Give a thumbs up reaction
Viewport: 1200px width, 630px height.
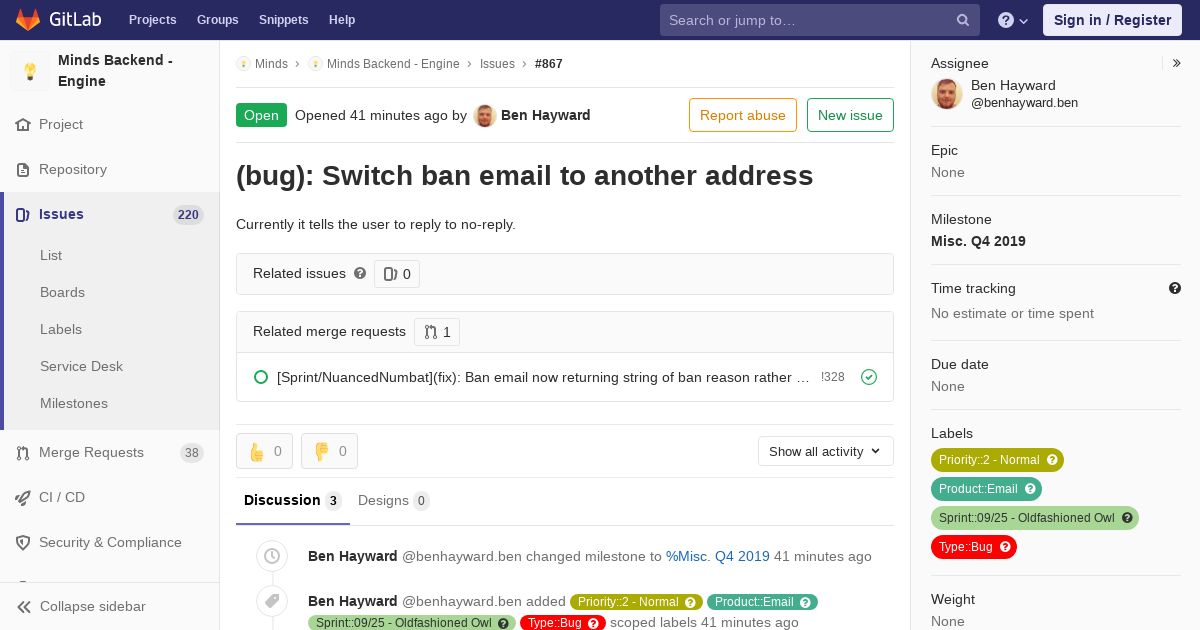(264, 451)
